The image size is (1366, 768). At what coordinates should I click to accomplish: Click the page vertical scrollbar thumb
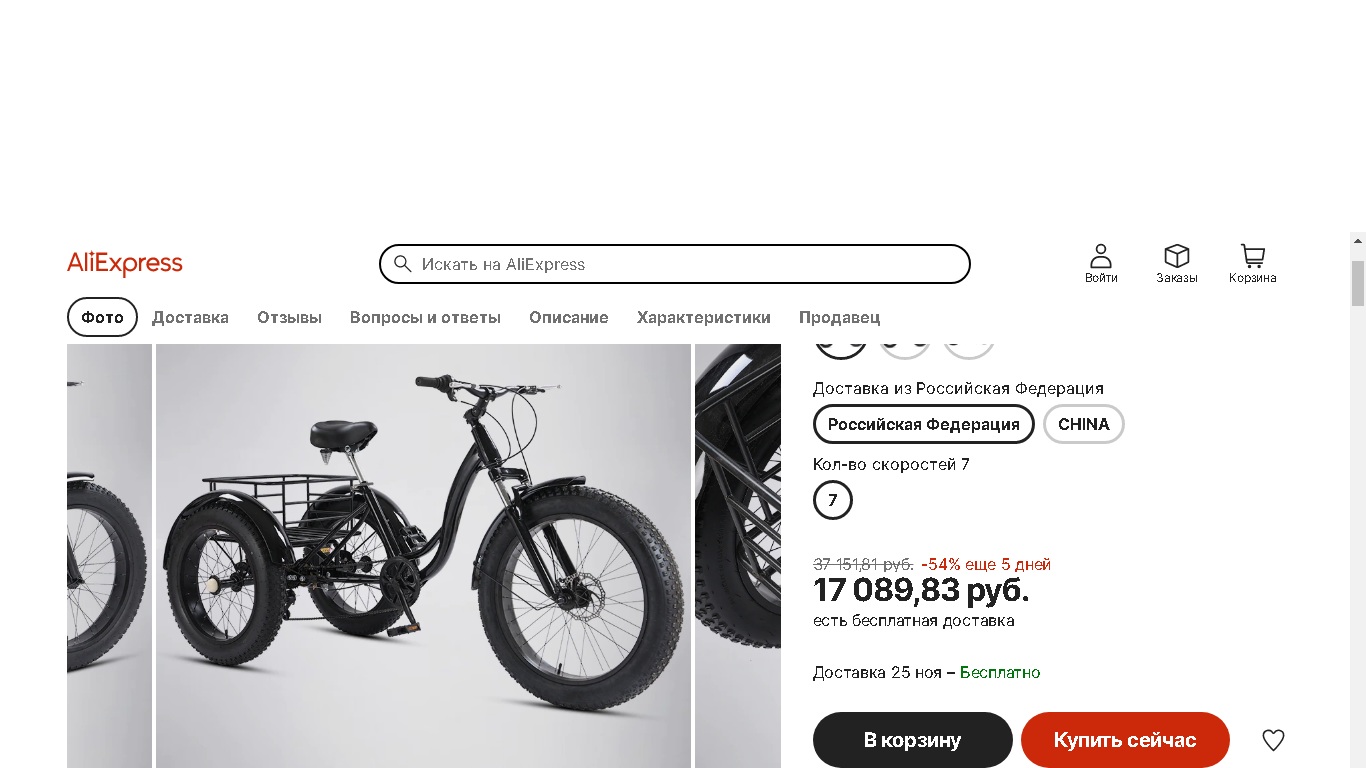click(x=1358, y=283)
